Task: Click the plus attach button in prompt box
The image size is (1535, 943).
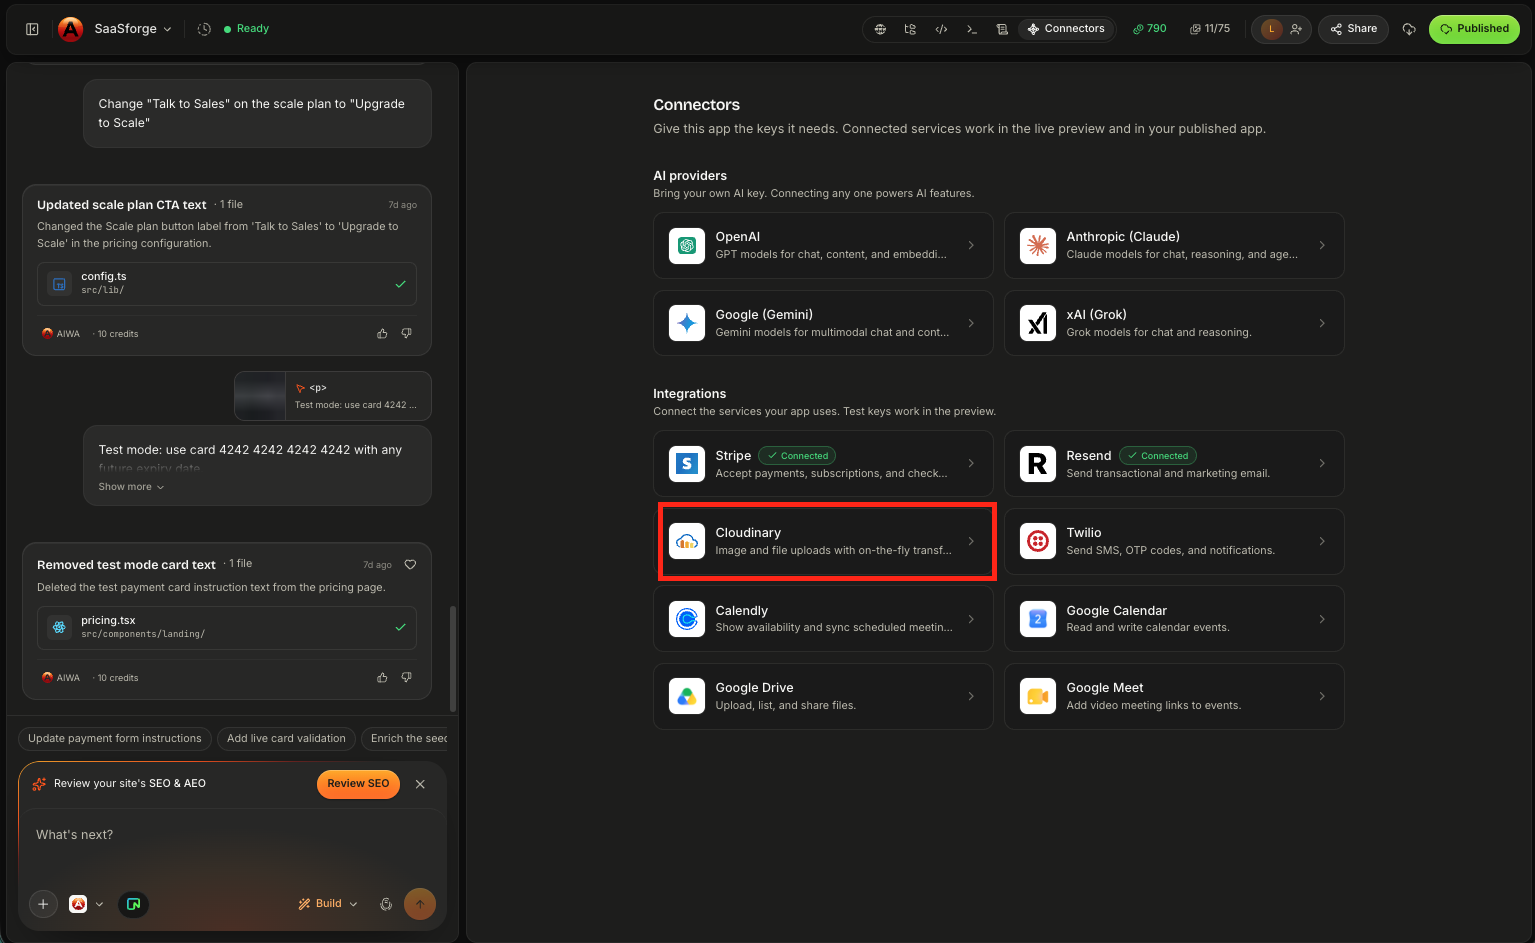Action: tap(43, 904)
